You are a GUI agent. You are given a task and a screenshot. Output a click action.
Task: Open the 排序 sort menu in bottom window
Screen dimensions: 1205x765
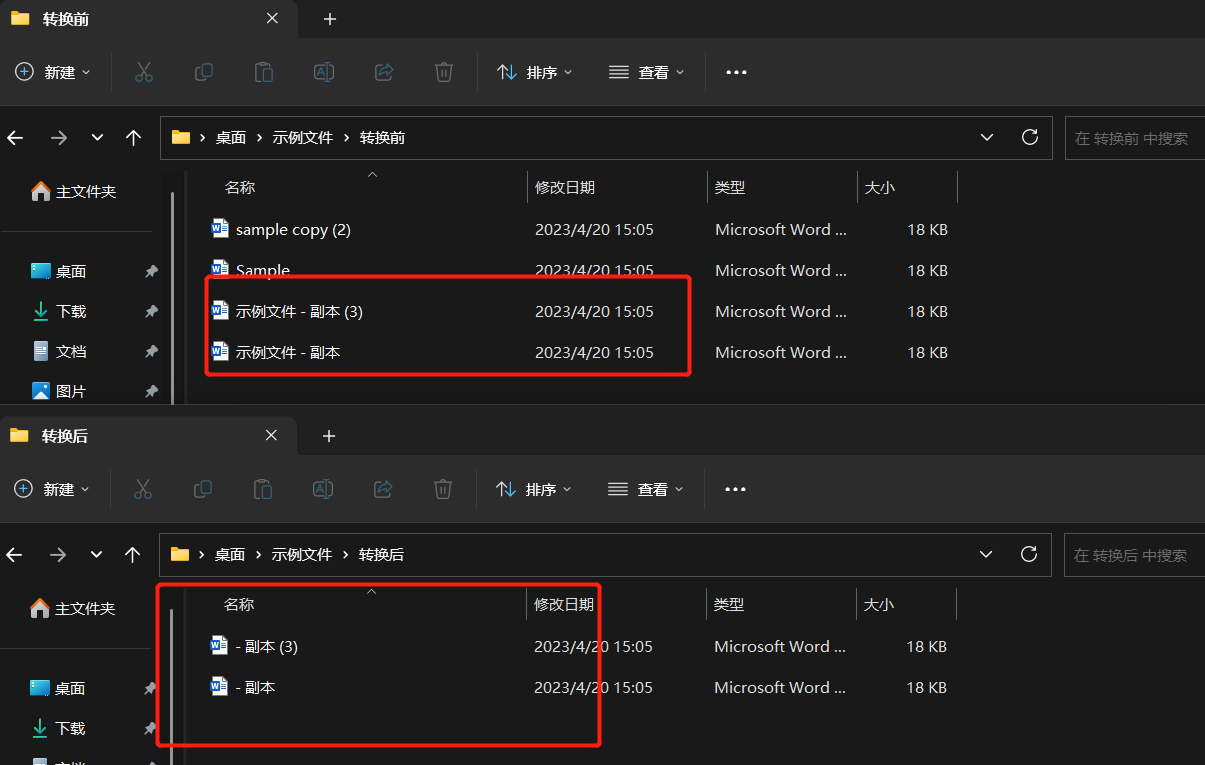535,489
